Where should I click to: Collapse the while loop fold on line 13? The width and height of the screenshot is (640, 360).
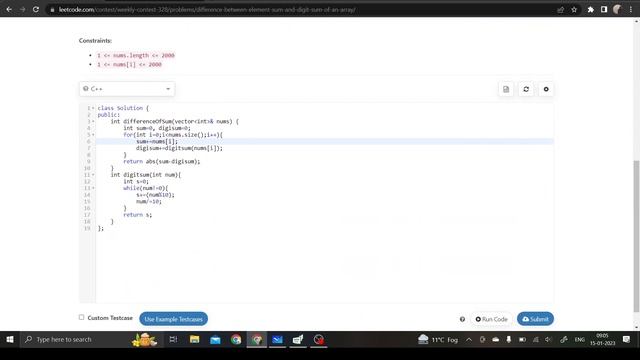tap(93, 188)
